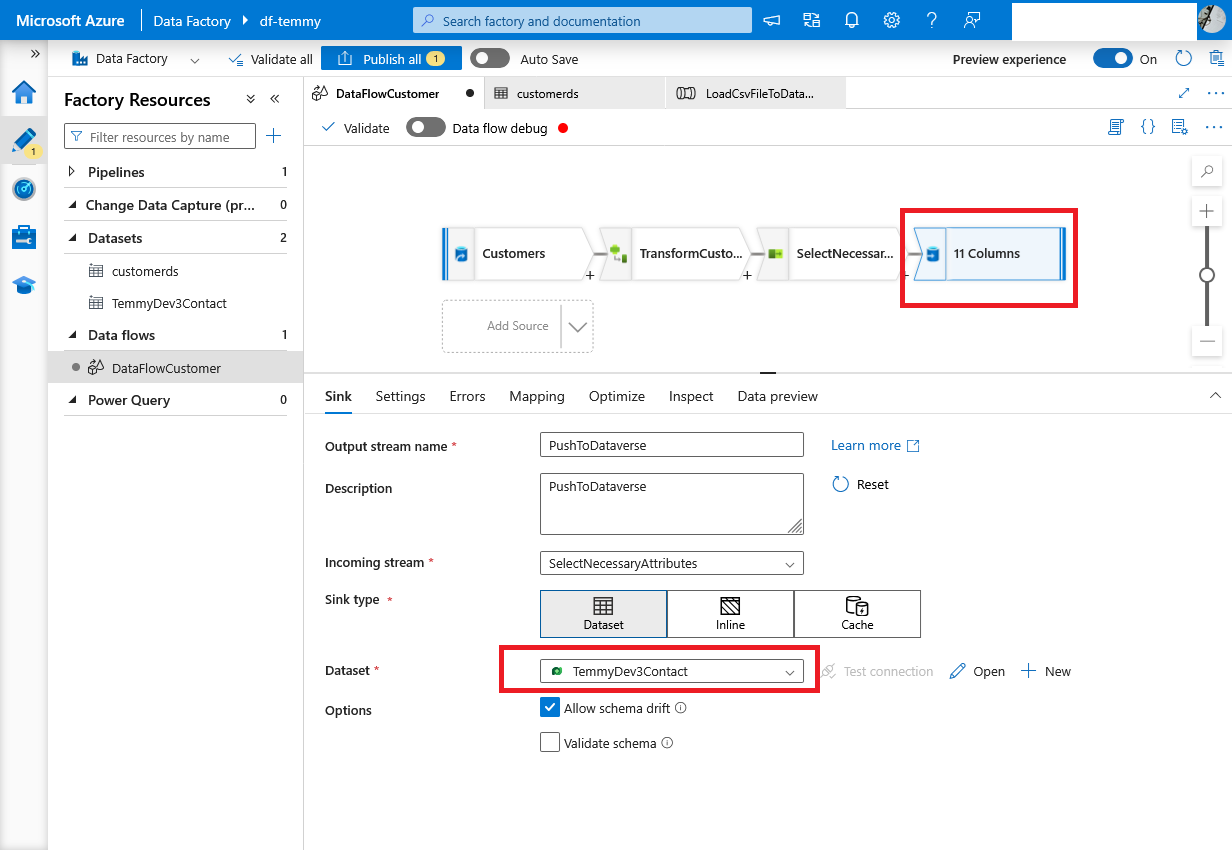
Task: Select the 11 Columns sink node
Action: point(990,254)
